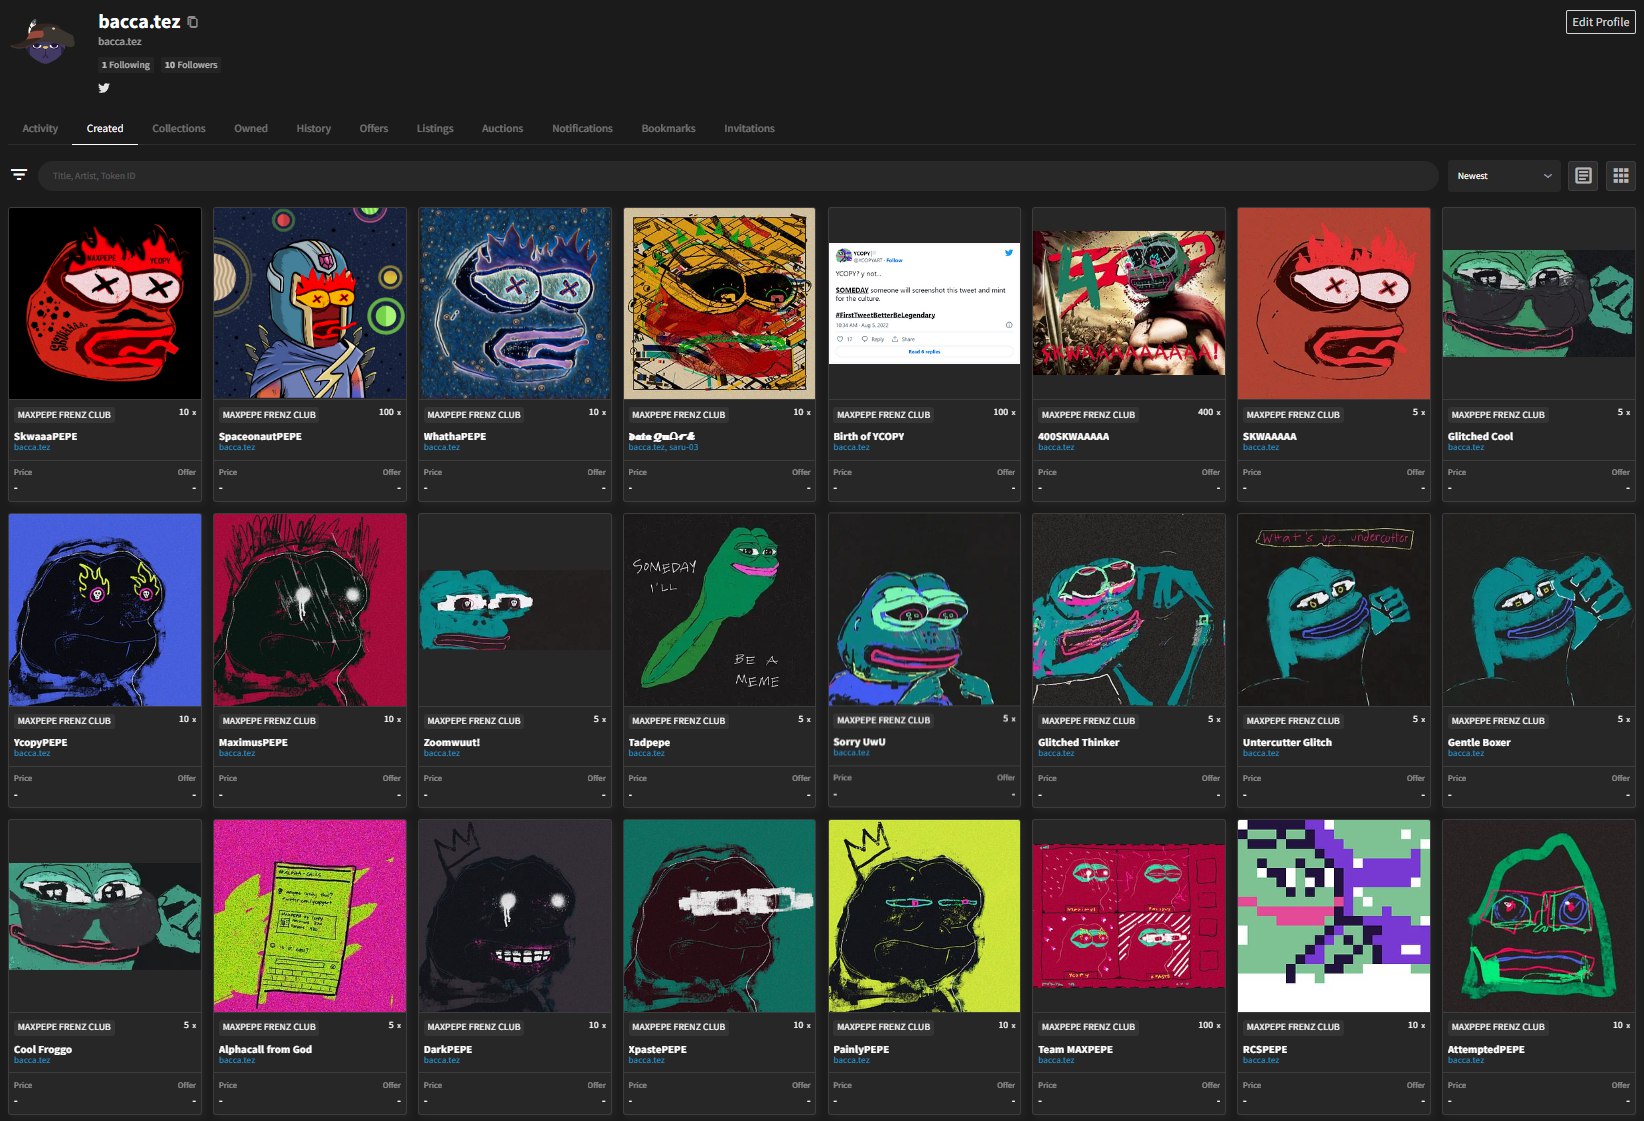Open the Listings tab
Viewport: 1644px width, 1121px height.
[x=435, y=128]
